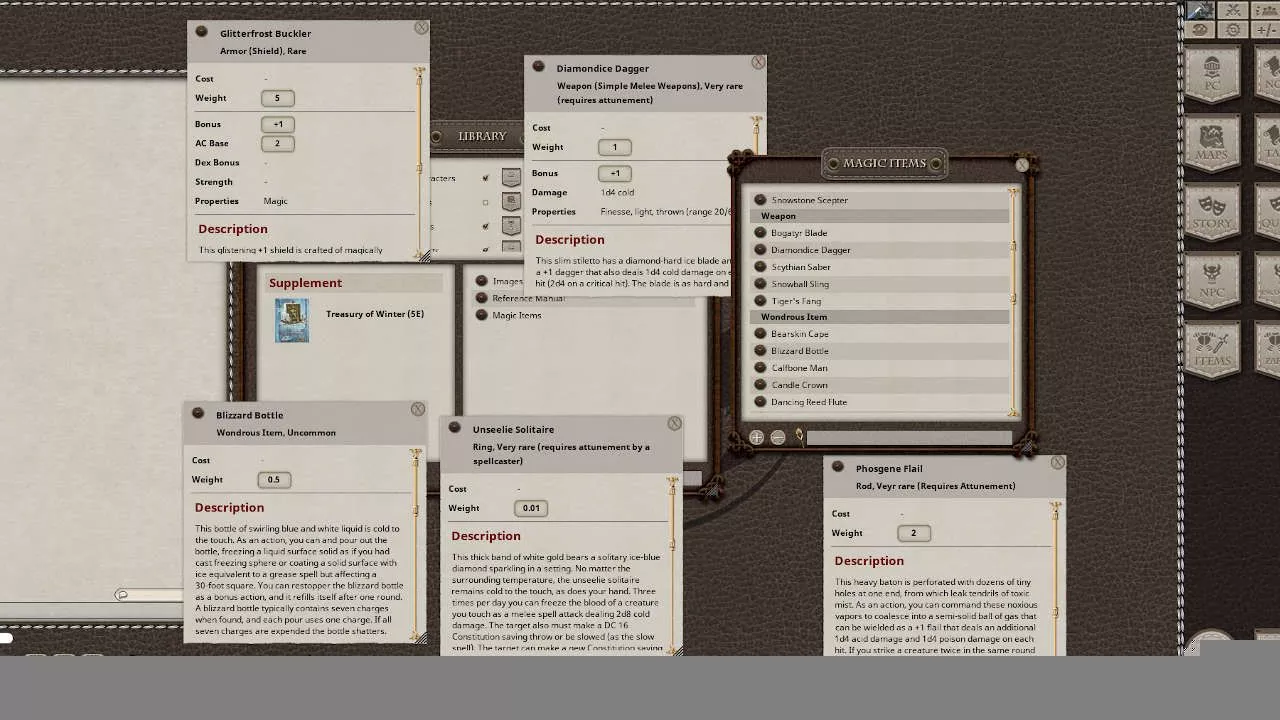Click the search icon in Magic Items footer
The width and height of the screenshot is (1280, 720).
[x=800, y=437]
